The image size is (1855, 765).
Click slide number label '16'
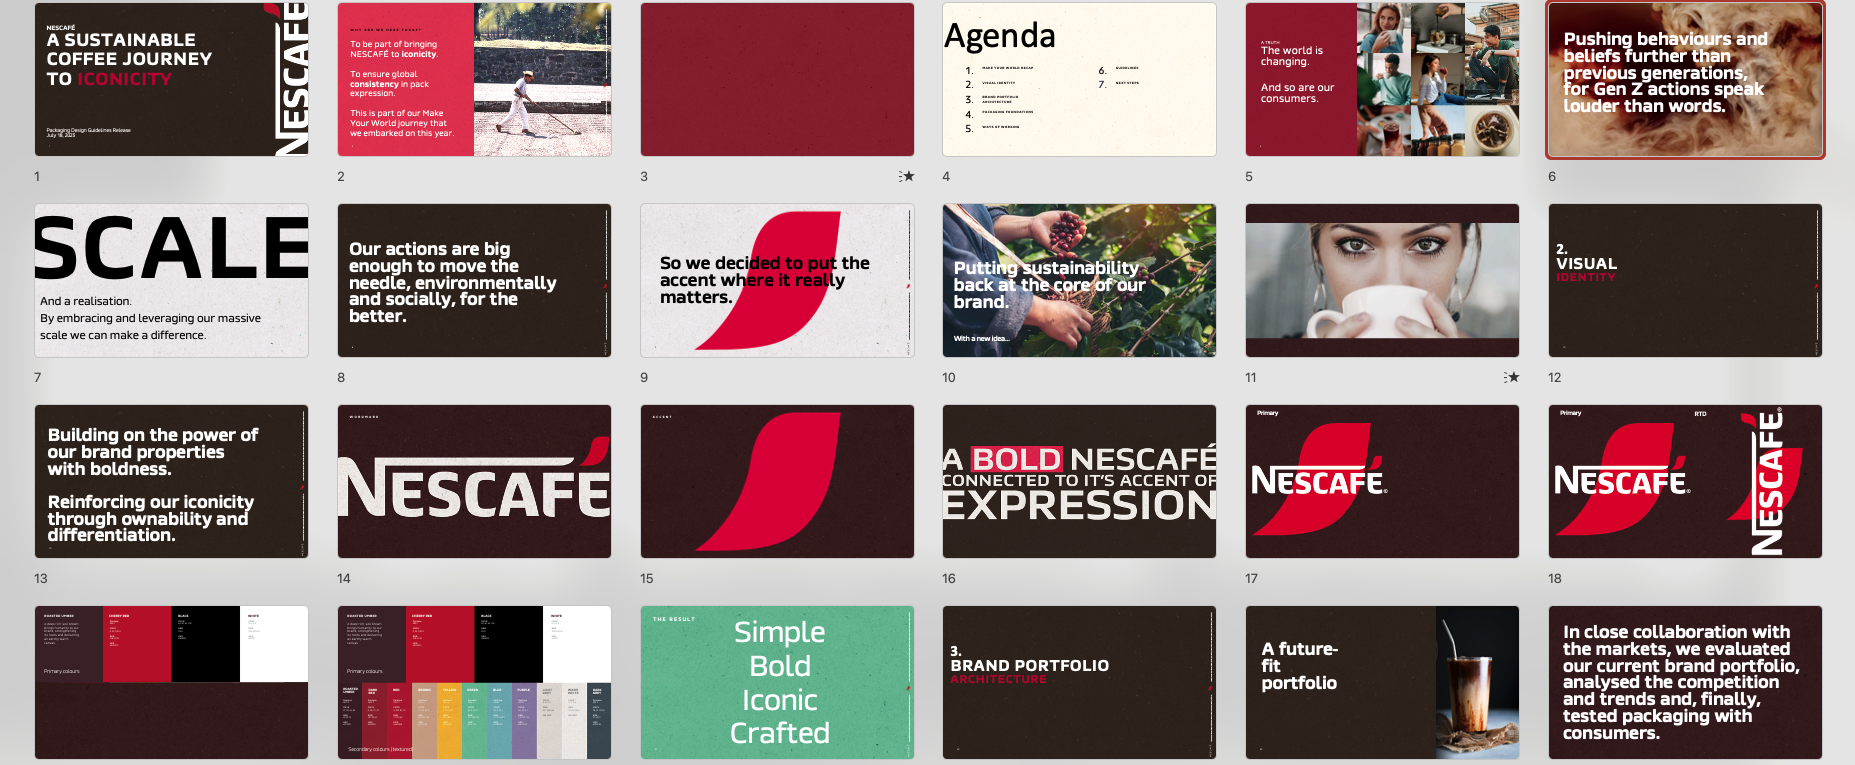(949, 578)
